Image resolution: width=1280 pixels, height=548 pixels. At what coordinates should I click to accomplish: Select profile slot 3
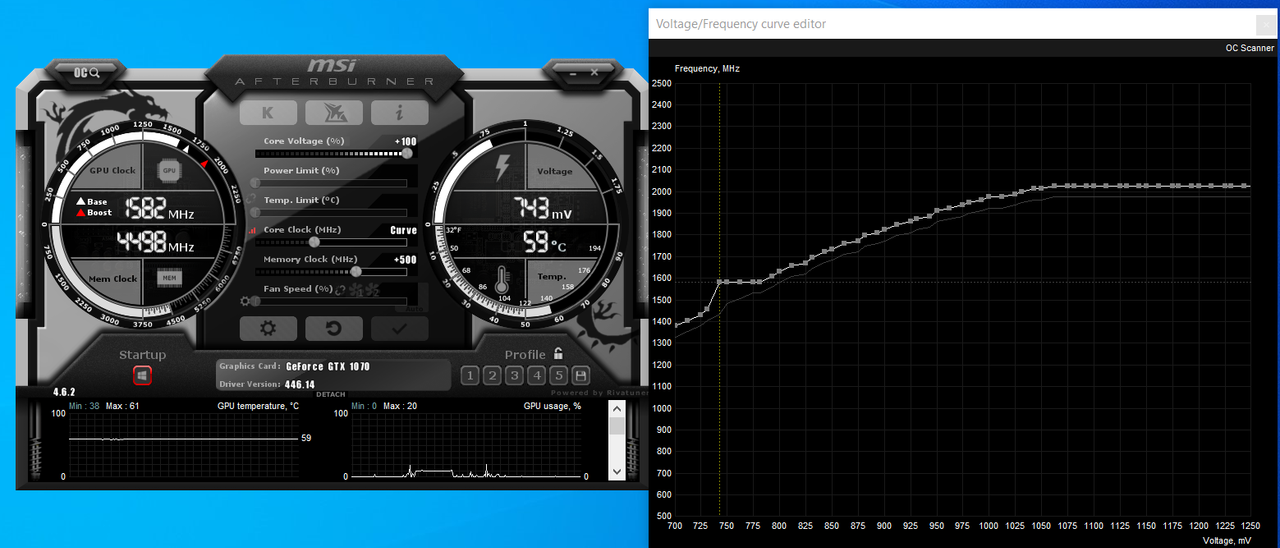pyautogui.click(x=514, y=376)
